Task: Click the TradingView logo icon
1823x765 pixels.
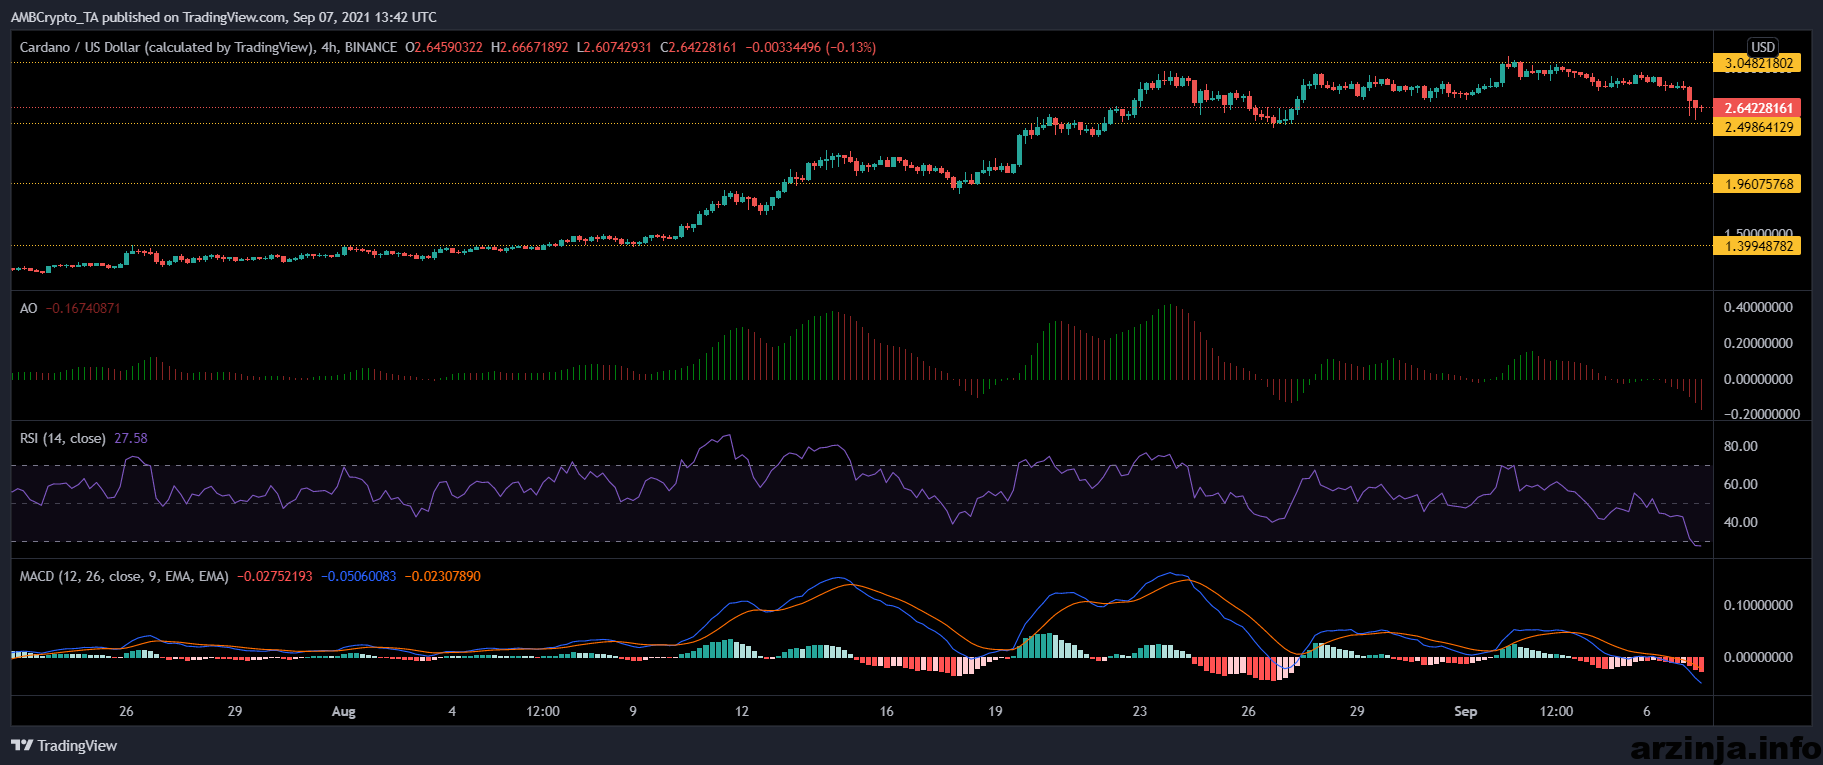Action: click(x=21, y=746)
